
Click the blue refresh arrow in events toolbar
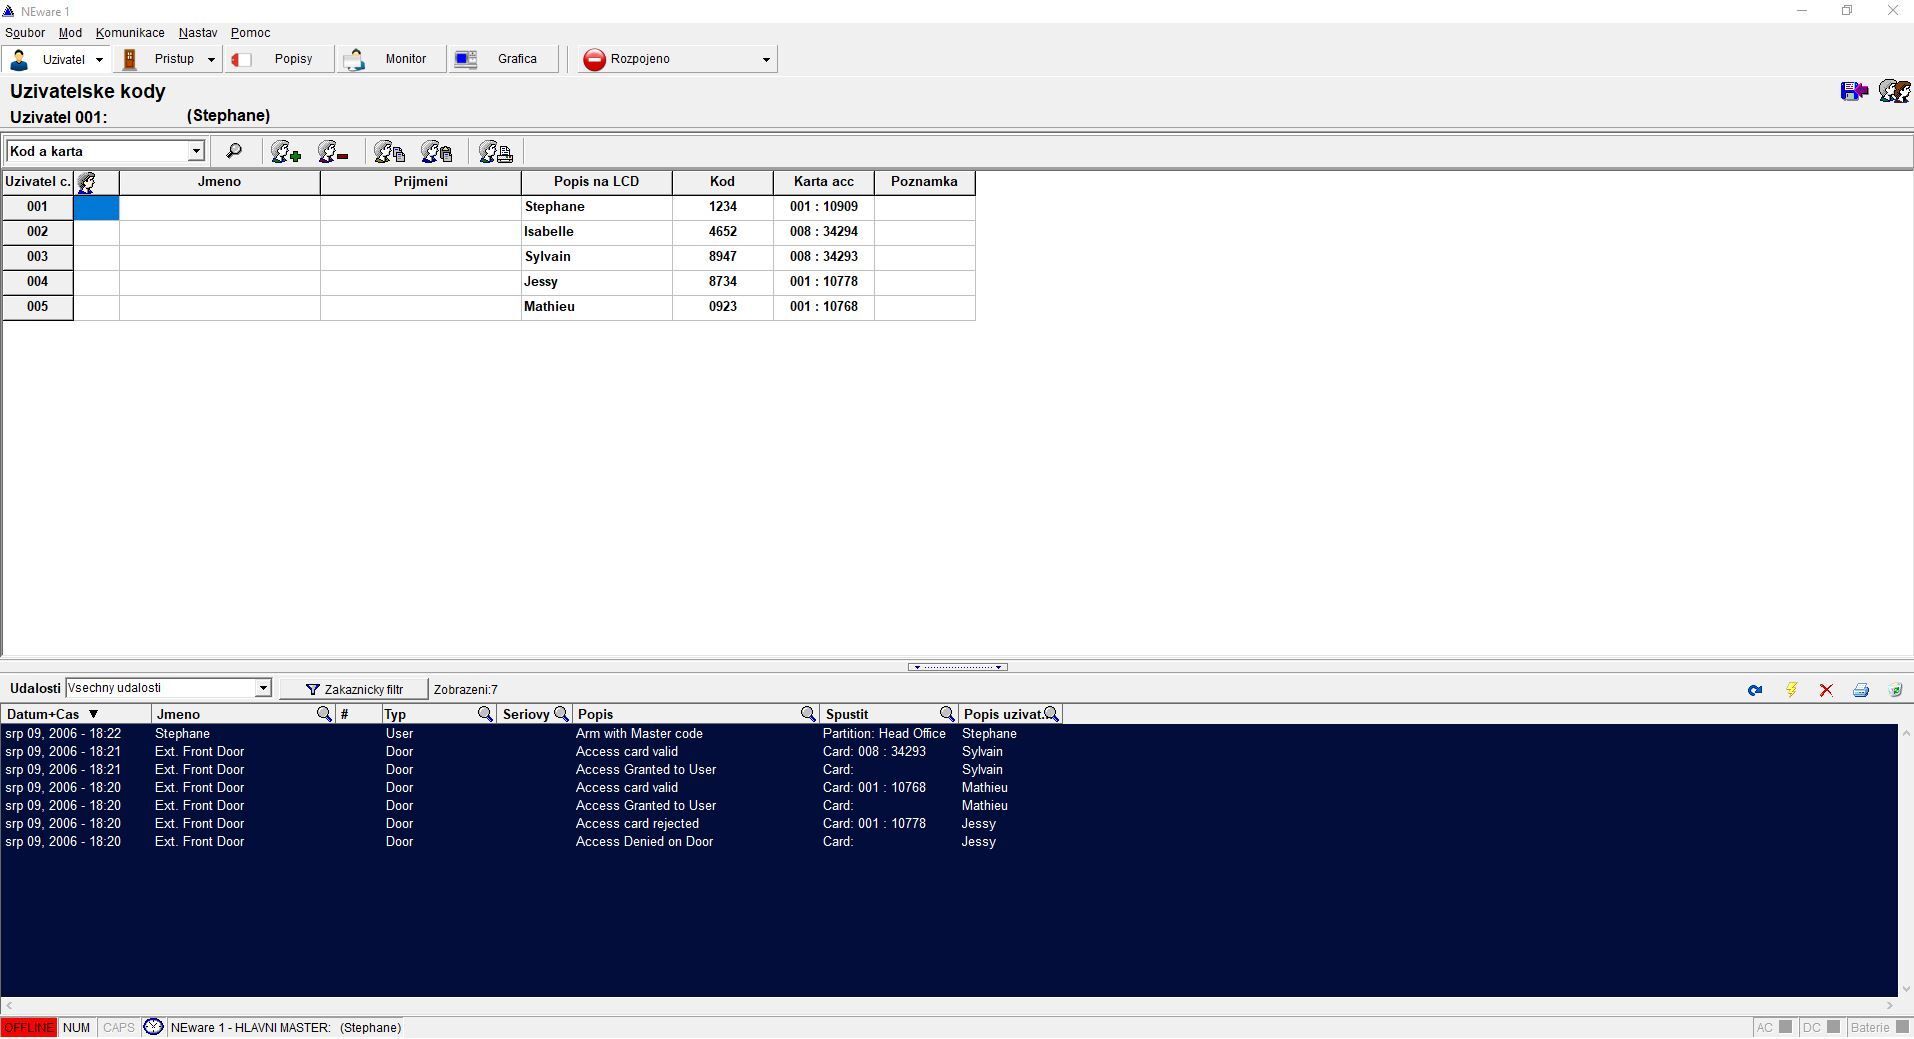point(1755,690)
